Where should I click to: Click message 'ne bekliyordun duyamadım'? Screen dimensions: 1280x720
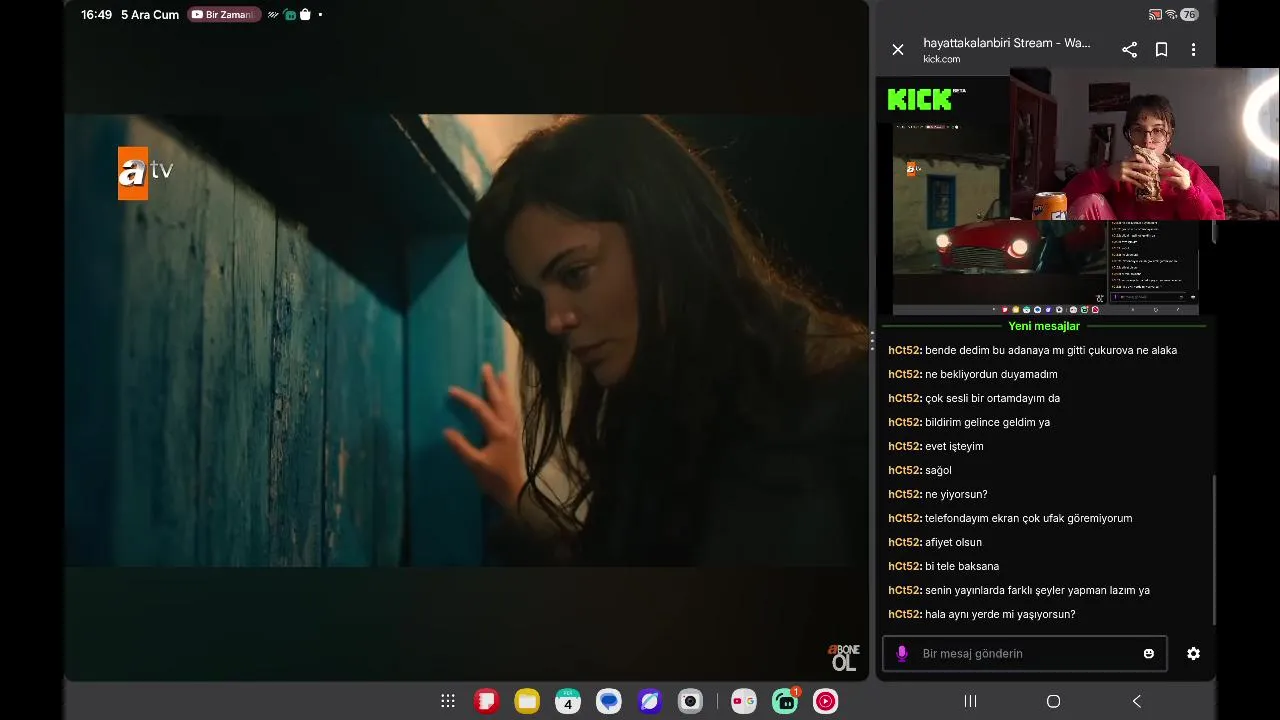tap(991, 374)
